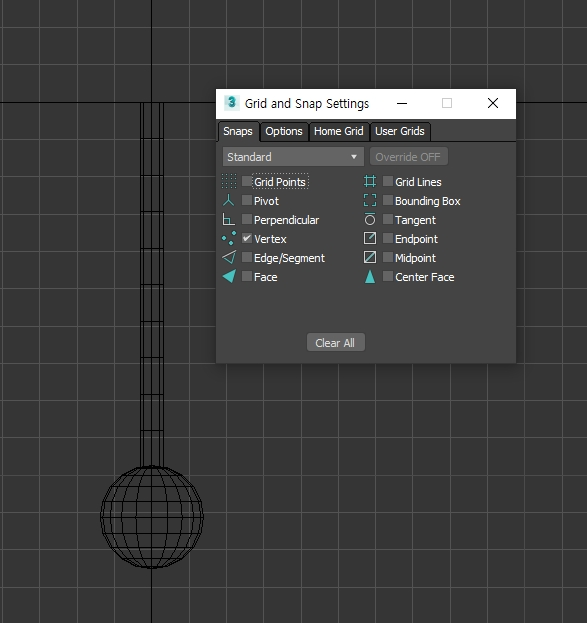Click the Clear All button
This screenshot has height=623, width=587.
coord(335,342)
